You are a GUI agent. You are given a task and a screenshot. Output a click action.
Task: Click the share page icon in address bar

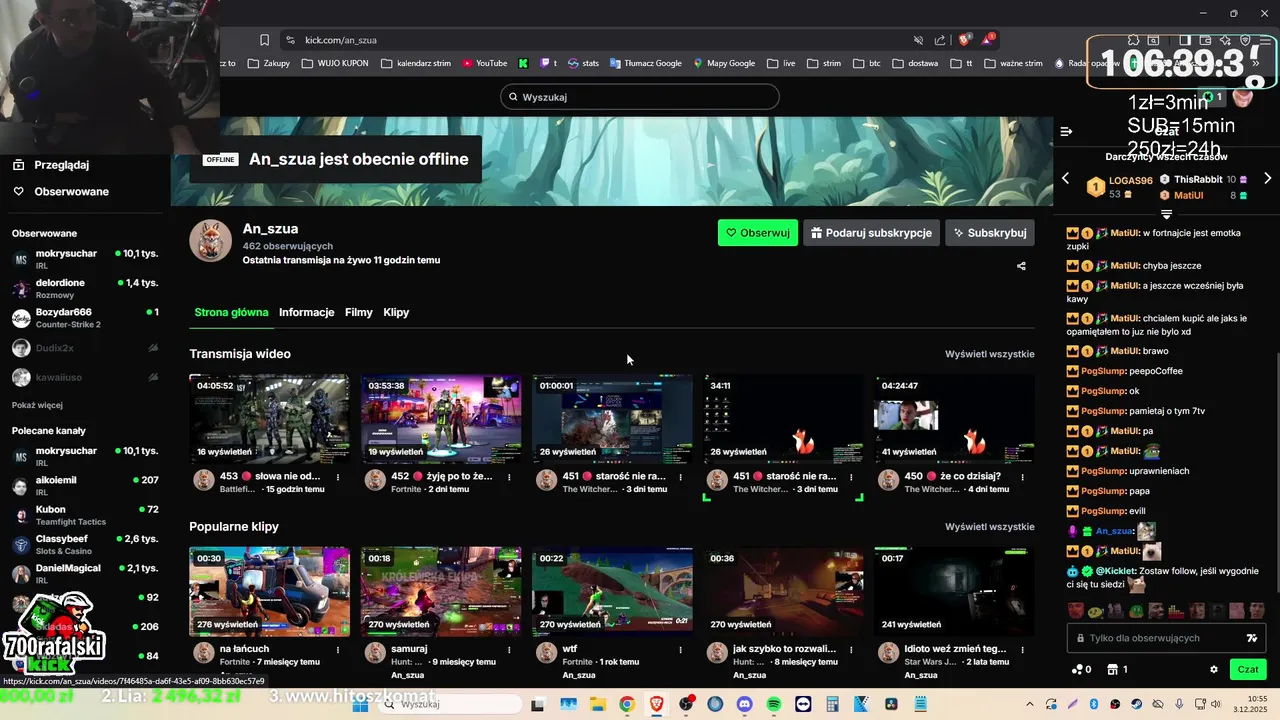tap(940, 40)
